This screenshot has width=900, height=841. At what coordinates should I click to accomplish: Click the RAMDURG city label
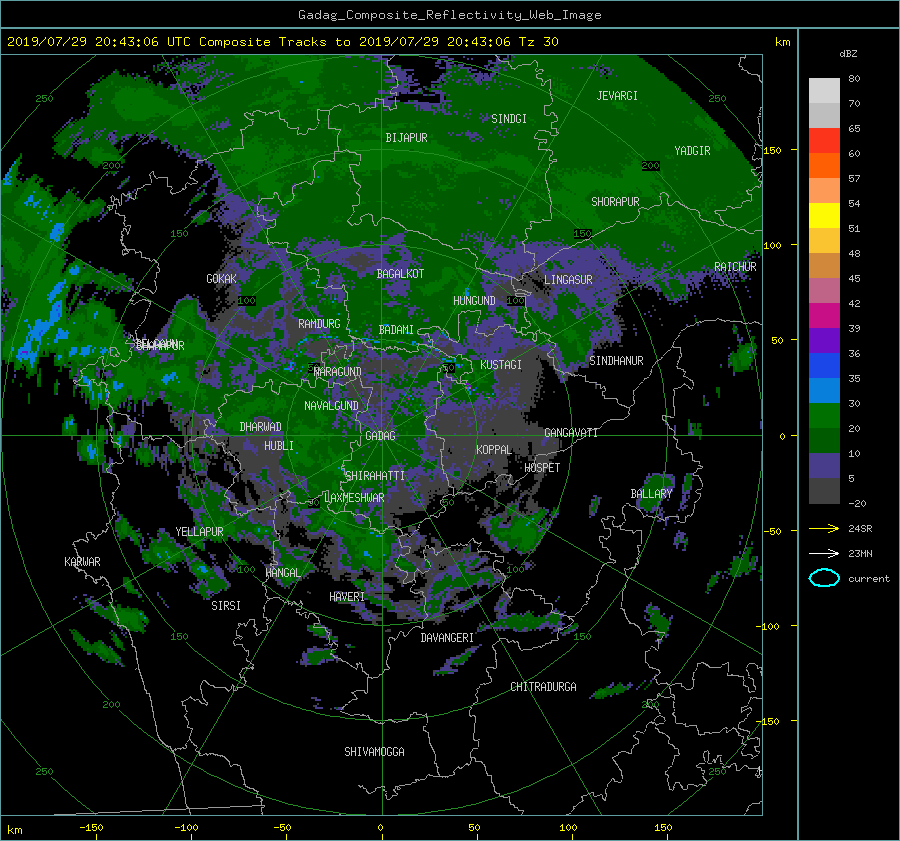(x=319, y=324)
